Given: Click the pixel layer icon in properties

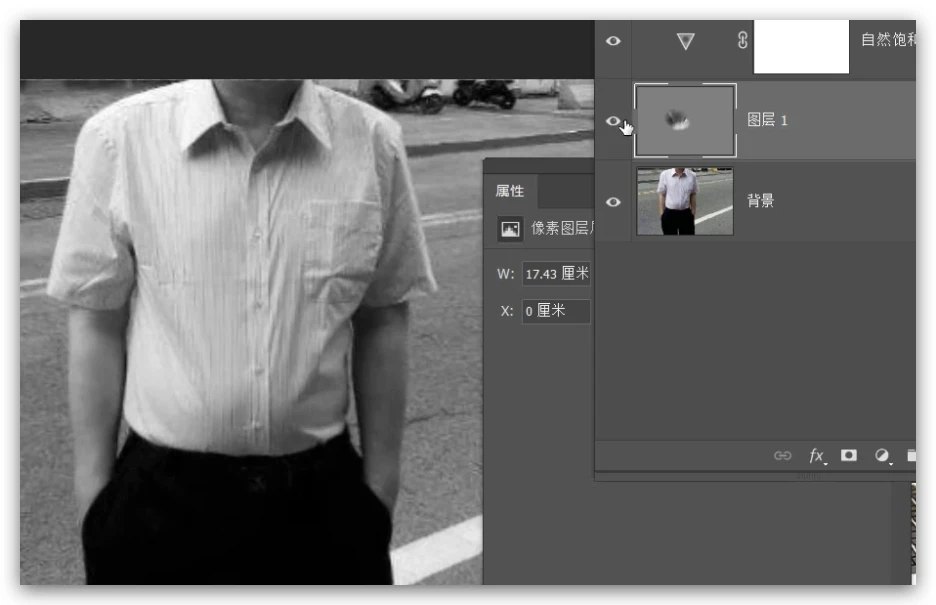Looking at the screenshot, I should point(511,229).
